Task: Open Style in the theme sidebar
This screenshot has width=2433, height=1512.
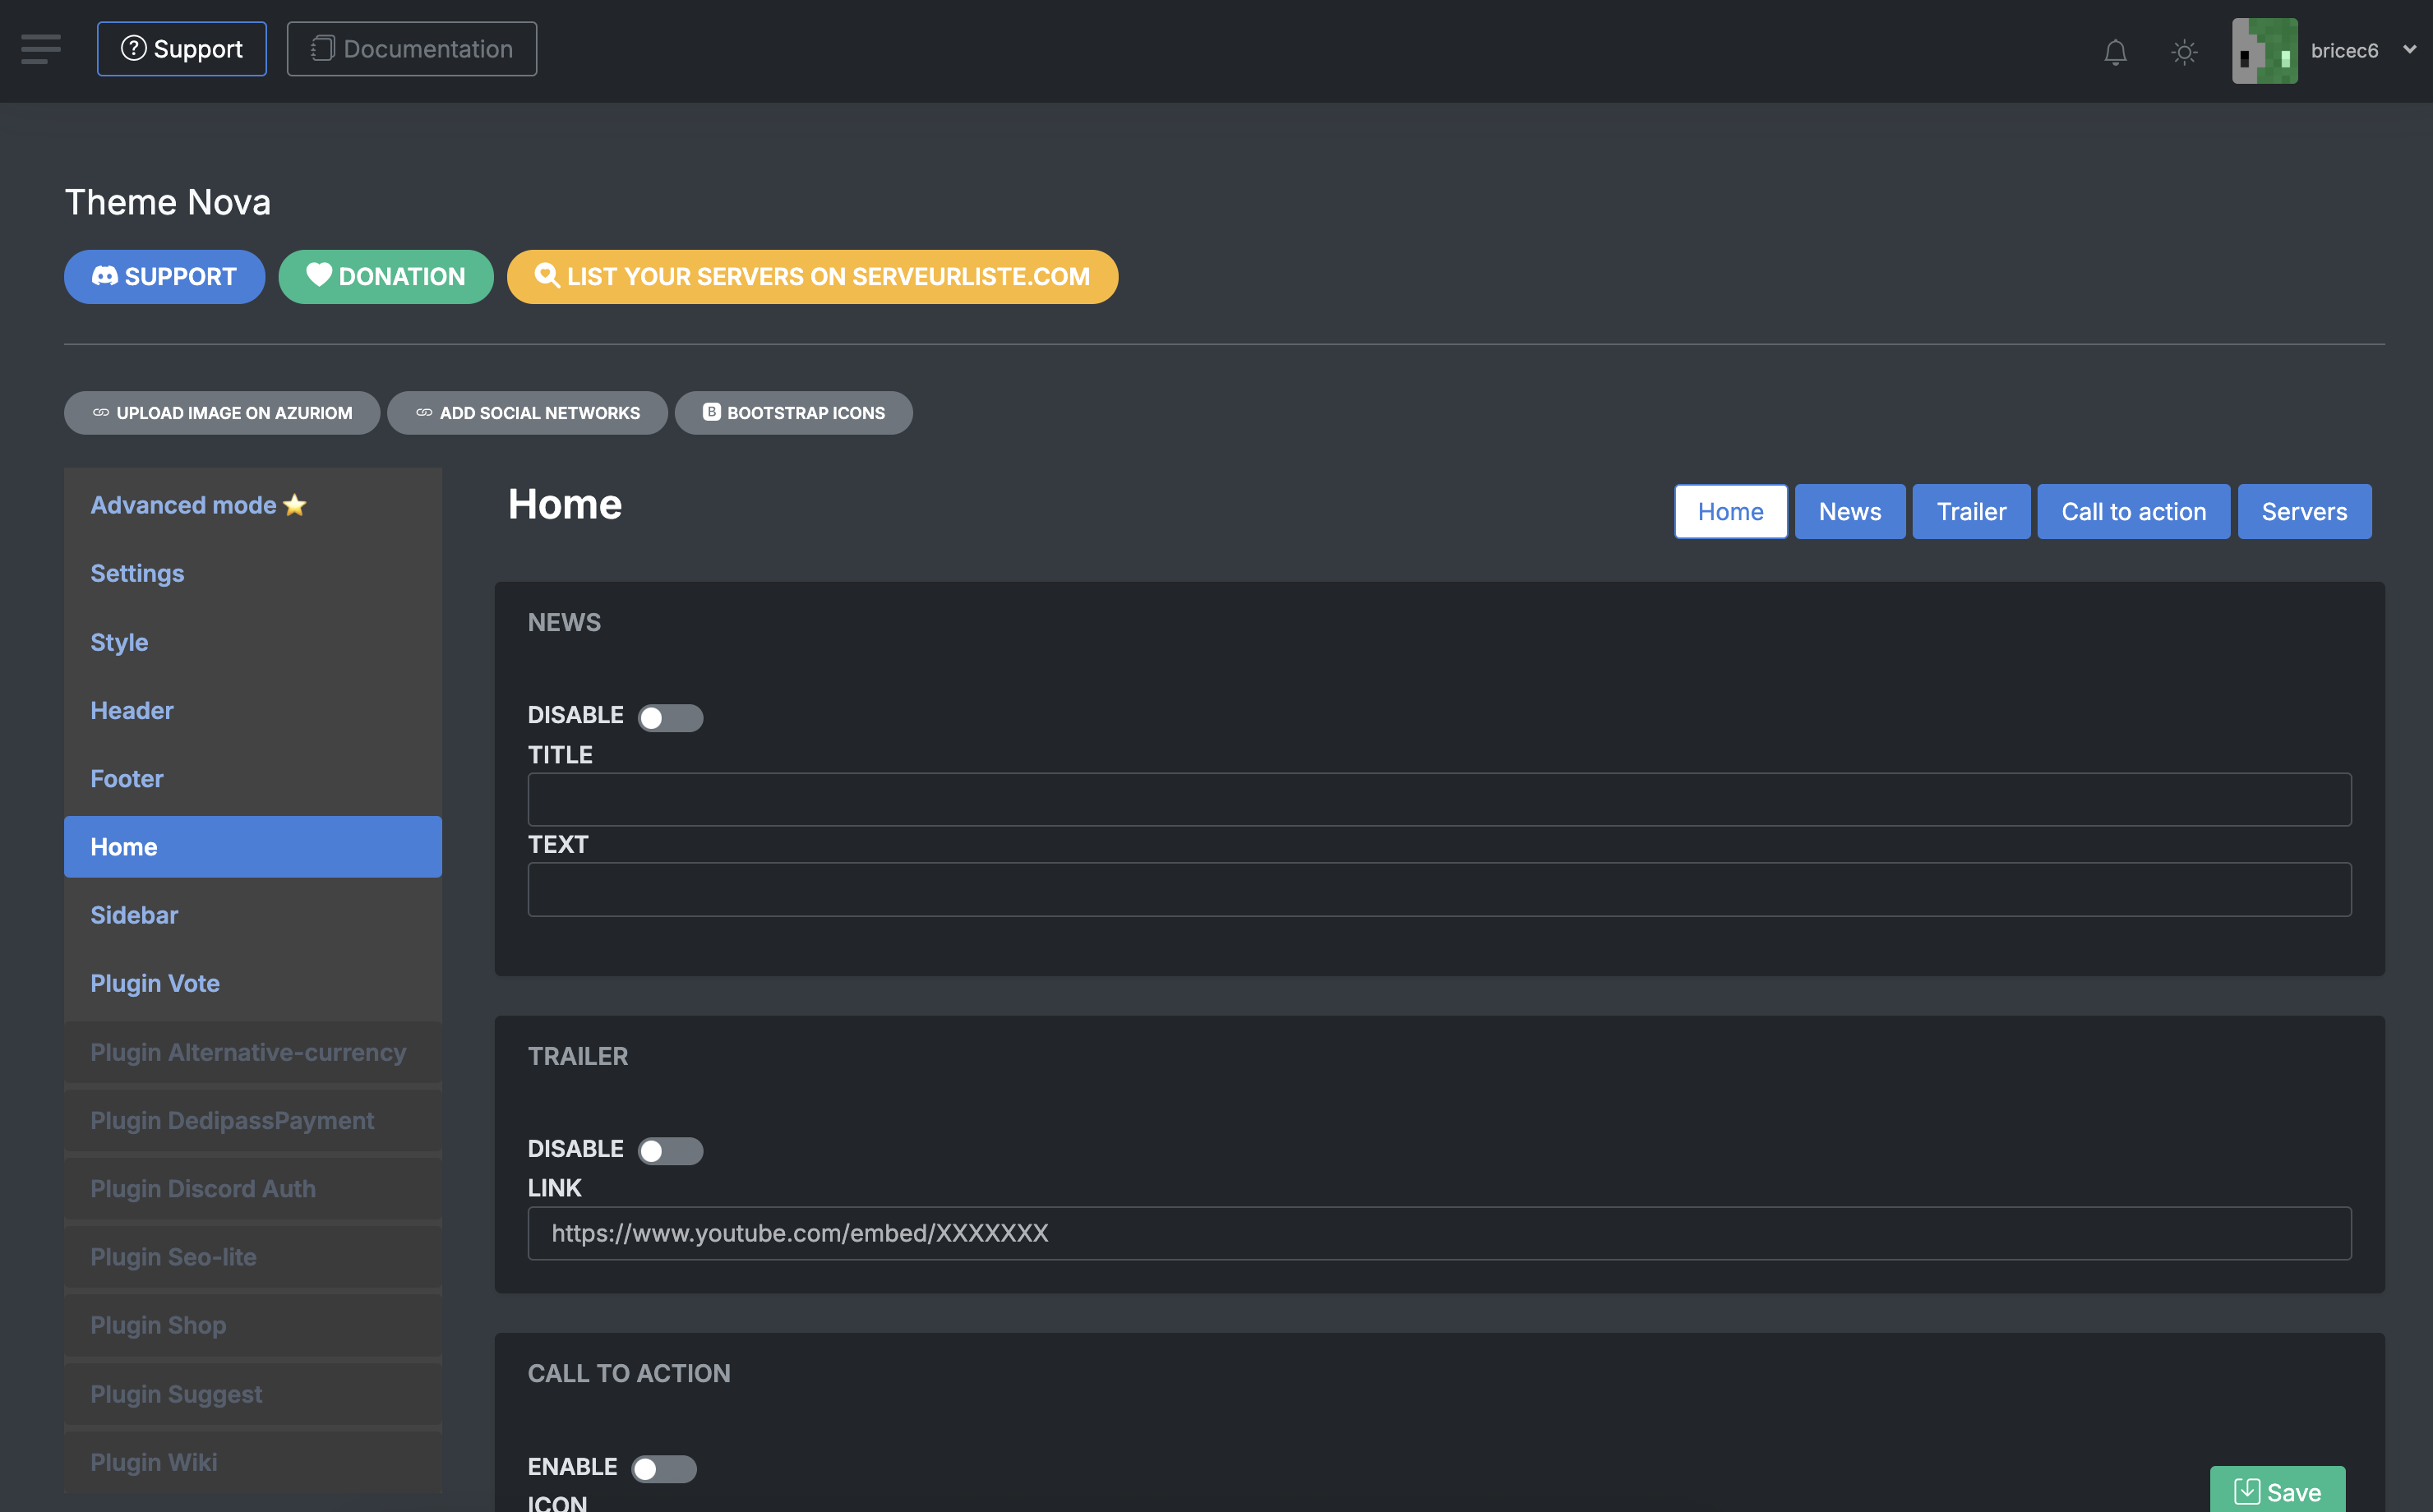Action: pyautogui.click(x=253, y=642)
